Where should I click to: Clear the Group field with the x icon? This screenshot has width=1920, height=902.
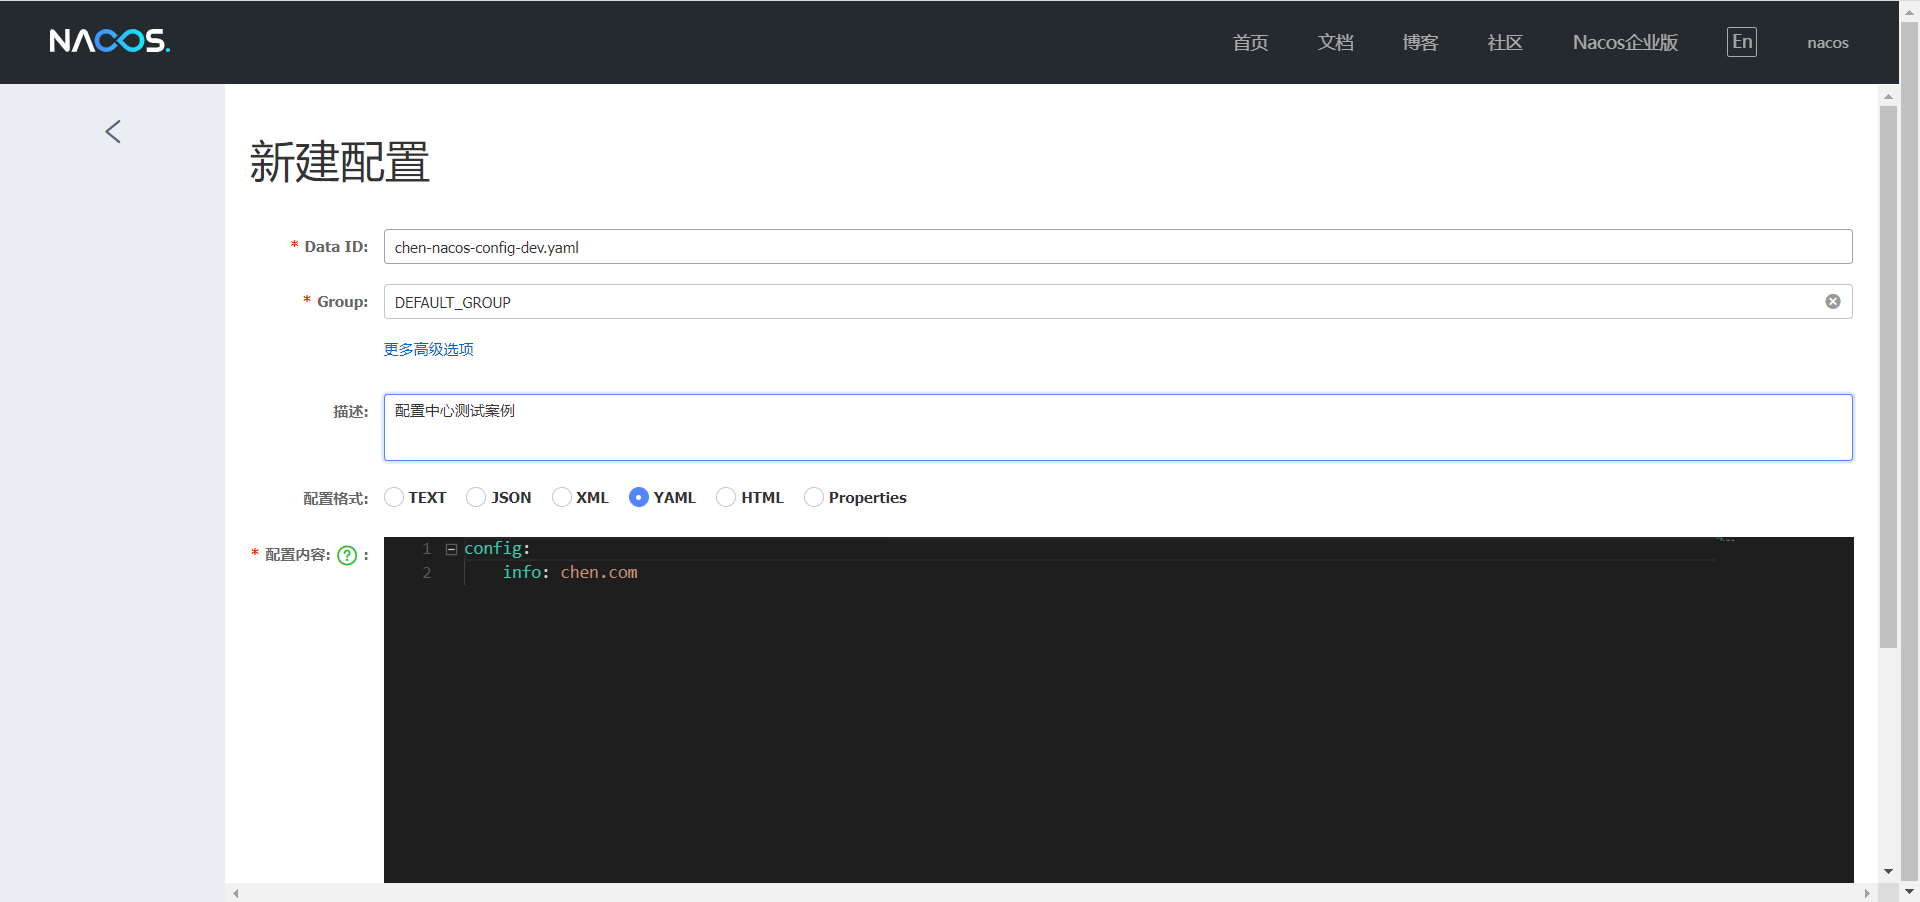pyautogui.click(x=1833, y=302)
